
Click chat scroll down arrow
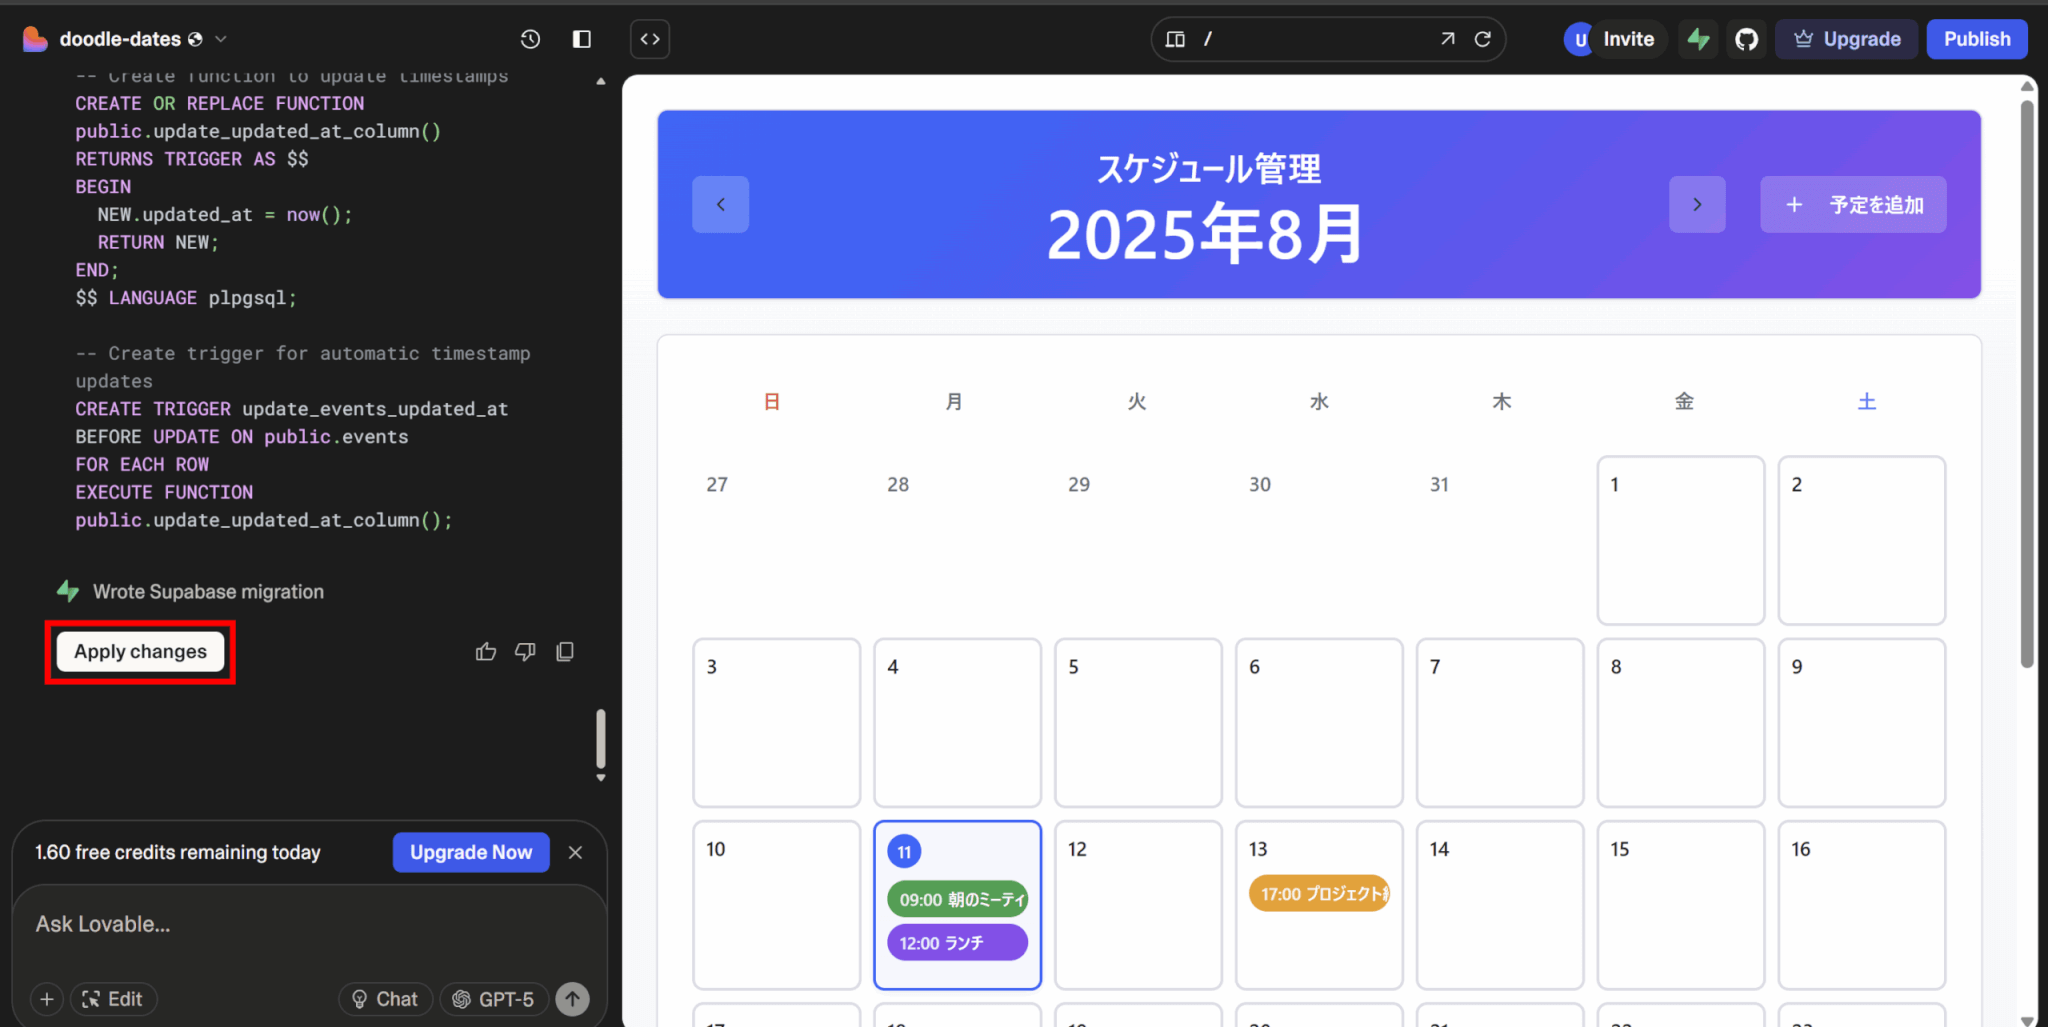(x=600, y=777)
